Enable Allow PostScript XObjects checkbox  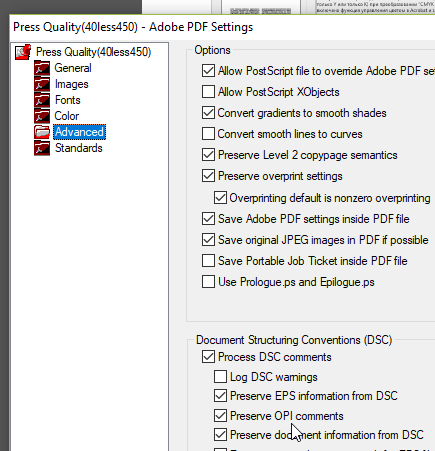click(208, 92)
